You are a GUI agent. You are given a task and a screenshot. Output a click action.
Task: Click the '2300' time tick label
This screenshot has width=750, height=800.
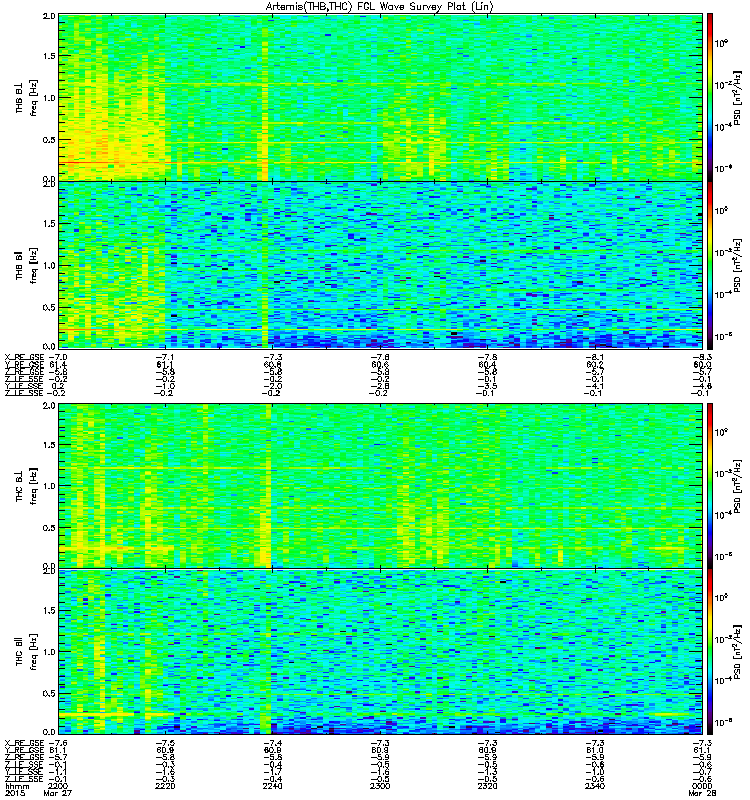(x=380, y=786)
